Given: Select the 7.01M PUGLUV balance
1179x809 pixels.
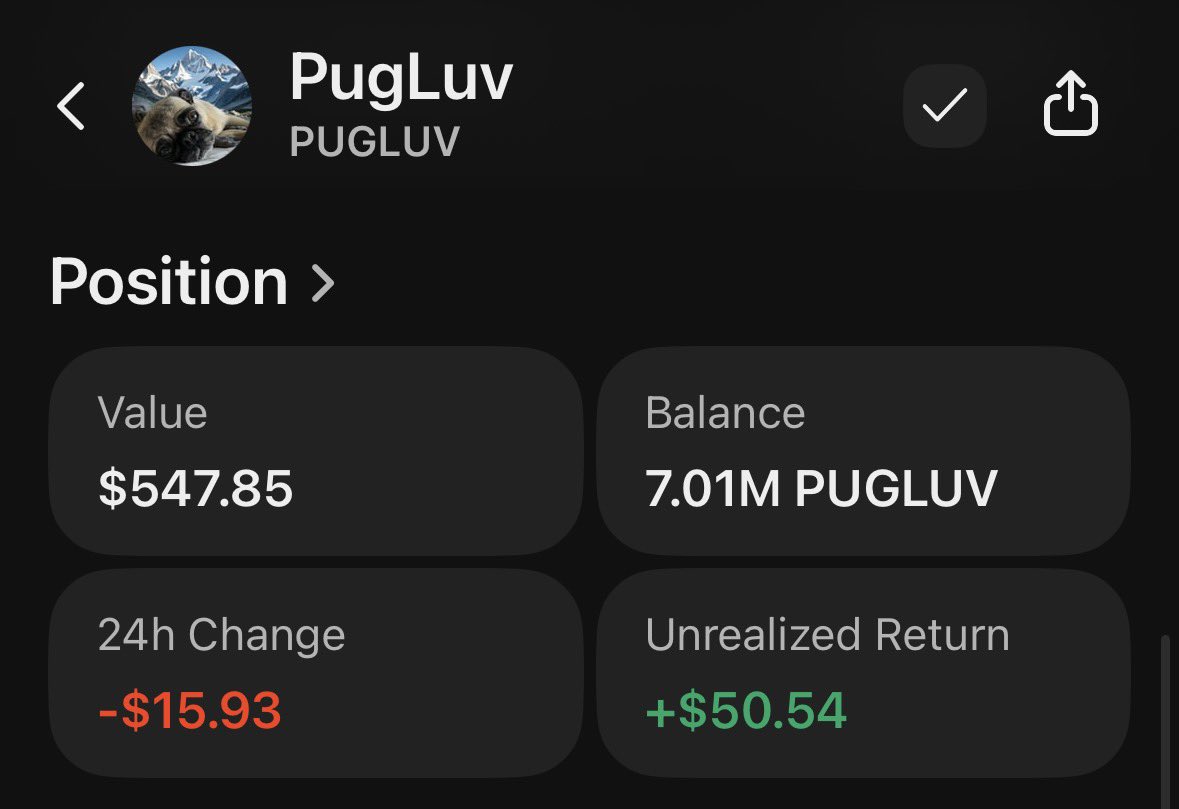Looking at the screenshot, I should click(821, 489).
